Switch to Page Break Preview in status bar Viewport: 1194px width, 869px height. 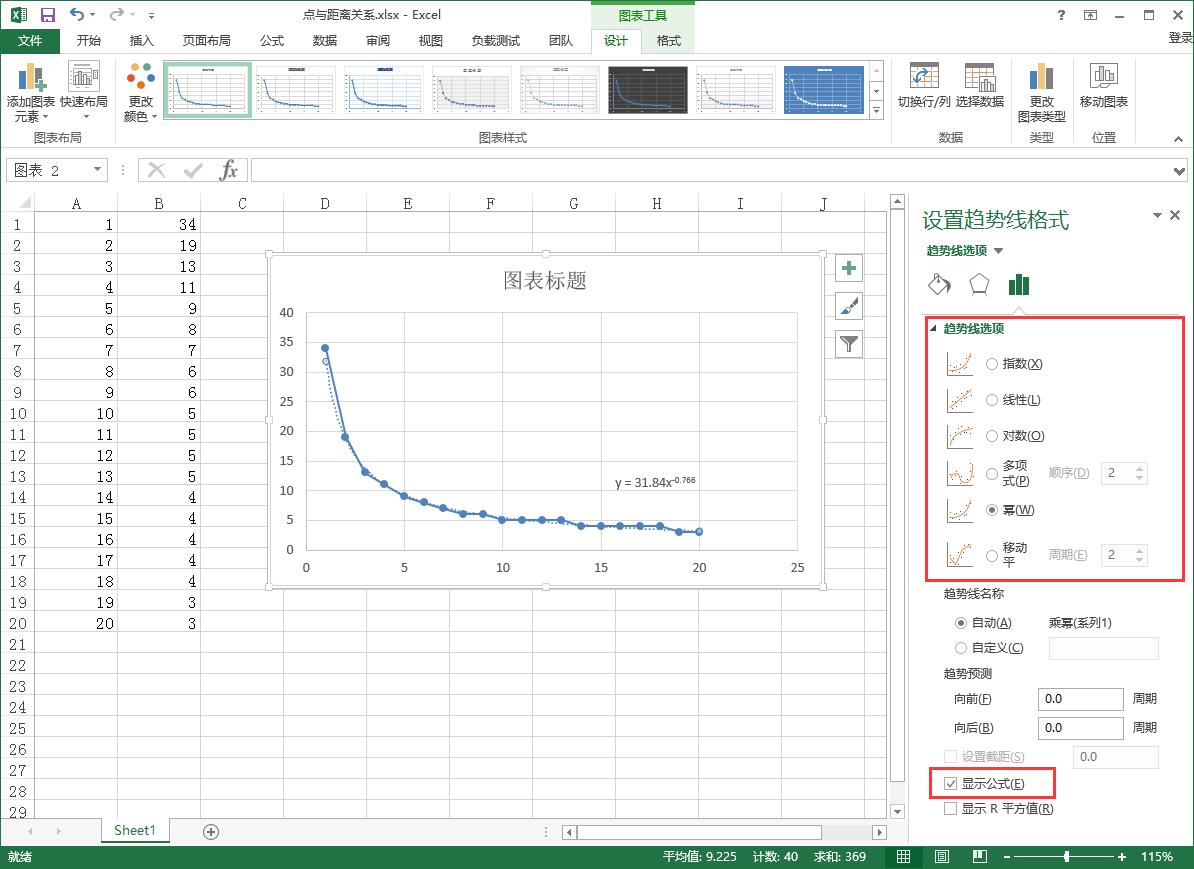click(979, 857)
